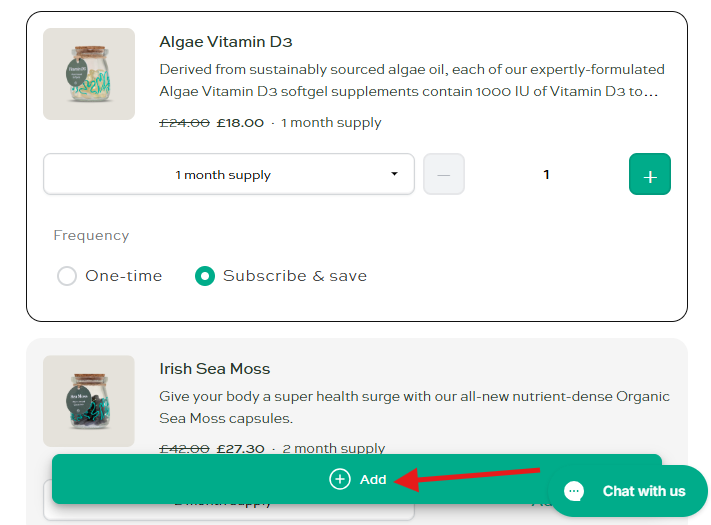Screen dimensions: 711x525
Task: Click the Algae Vitamin D3 description text
Action: [412, 81]
